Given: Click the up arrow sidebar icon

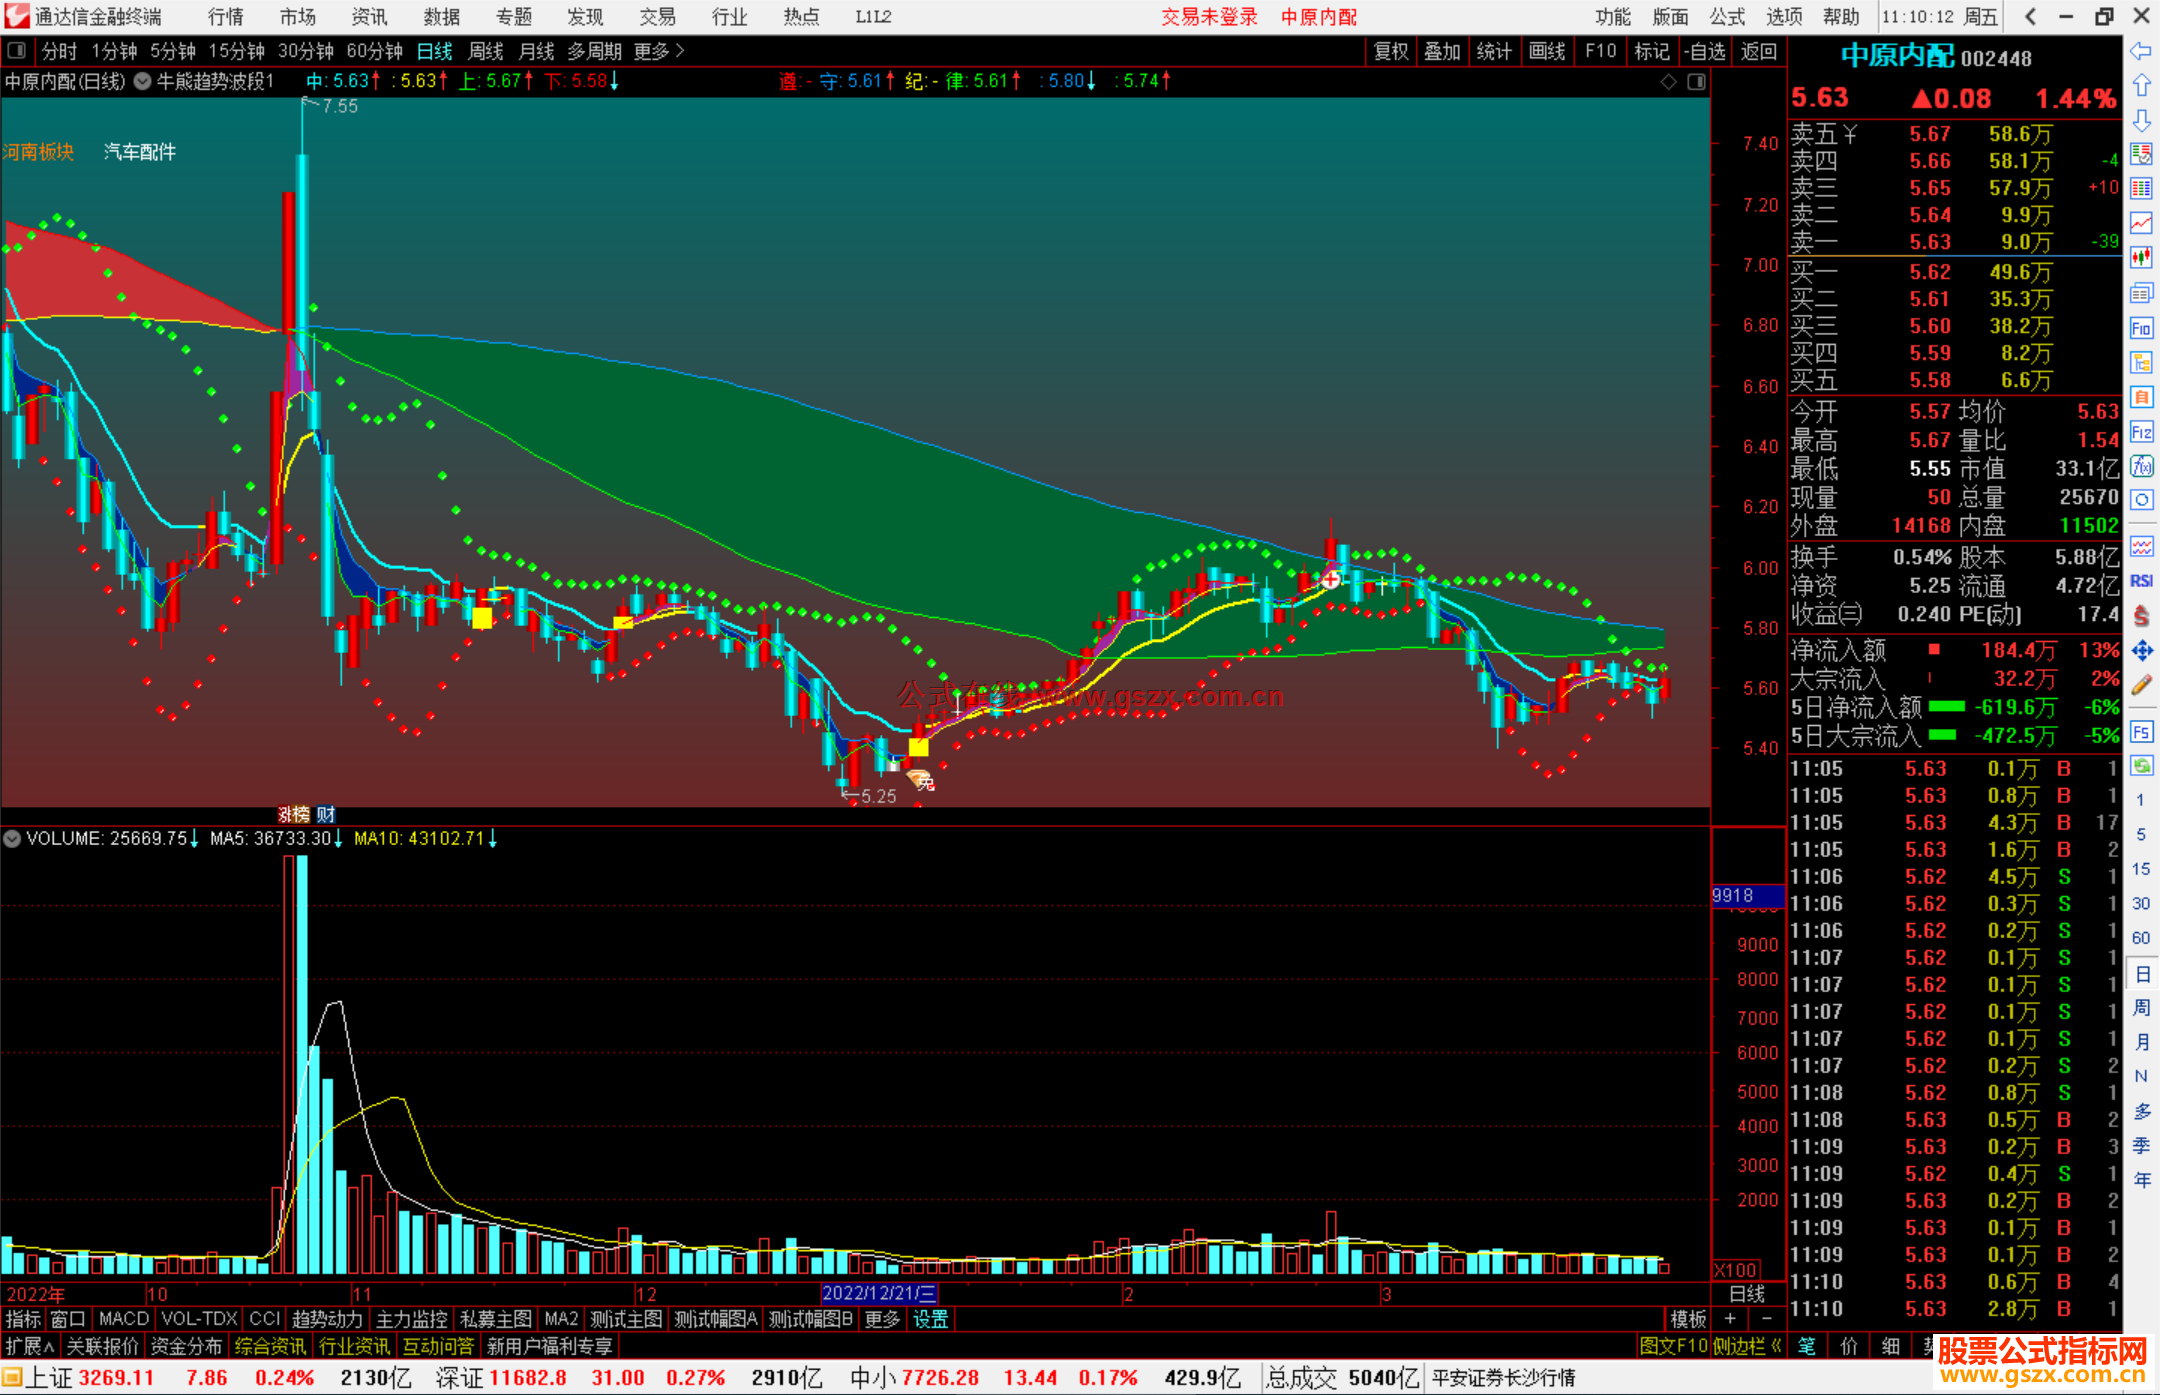Looking at the screenshot, I should [2141, 86].
